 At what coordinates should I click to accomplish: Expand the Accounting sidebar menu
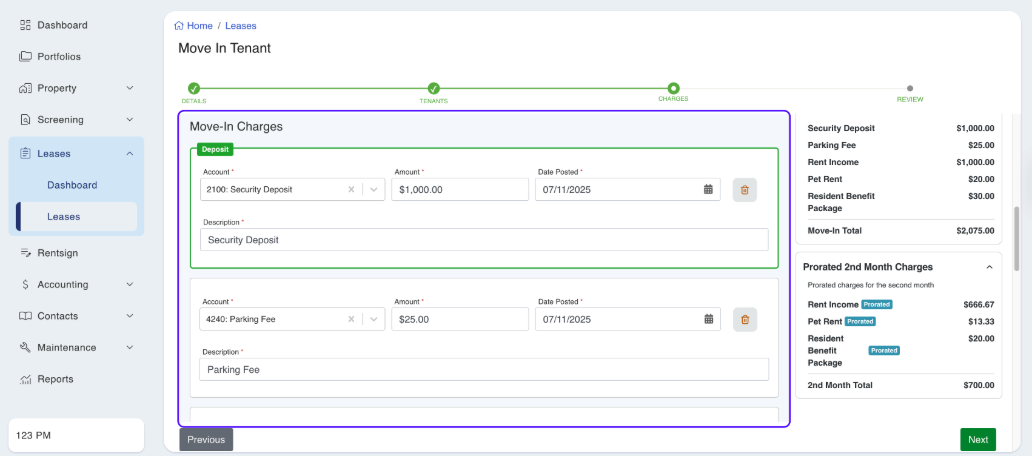point(129,284)
